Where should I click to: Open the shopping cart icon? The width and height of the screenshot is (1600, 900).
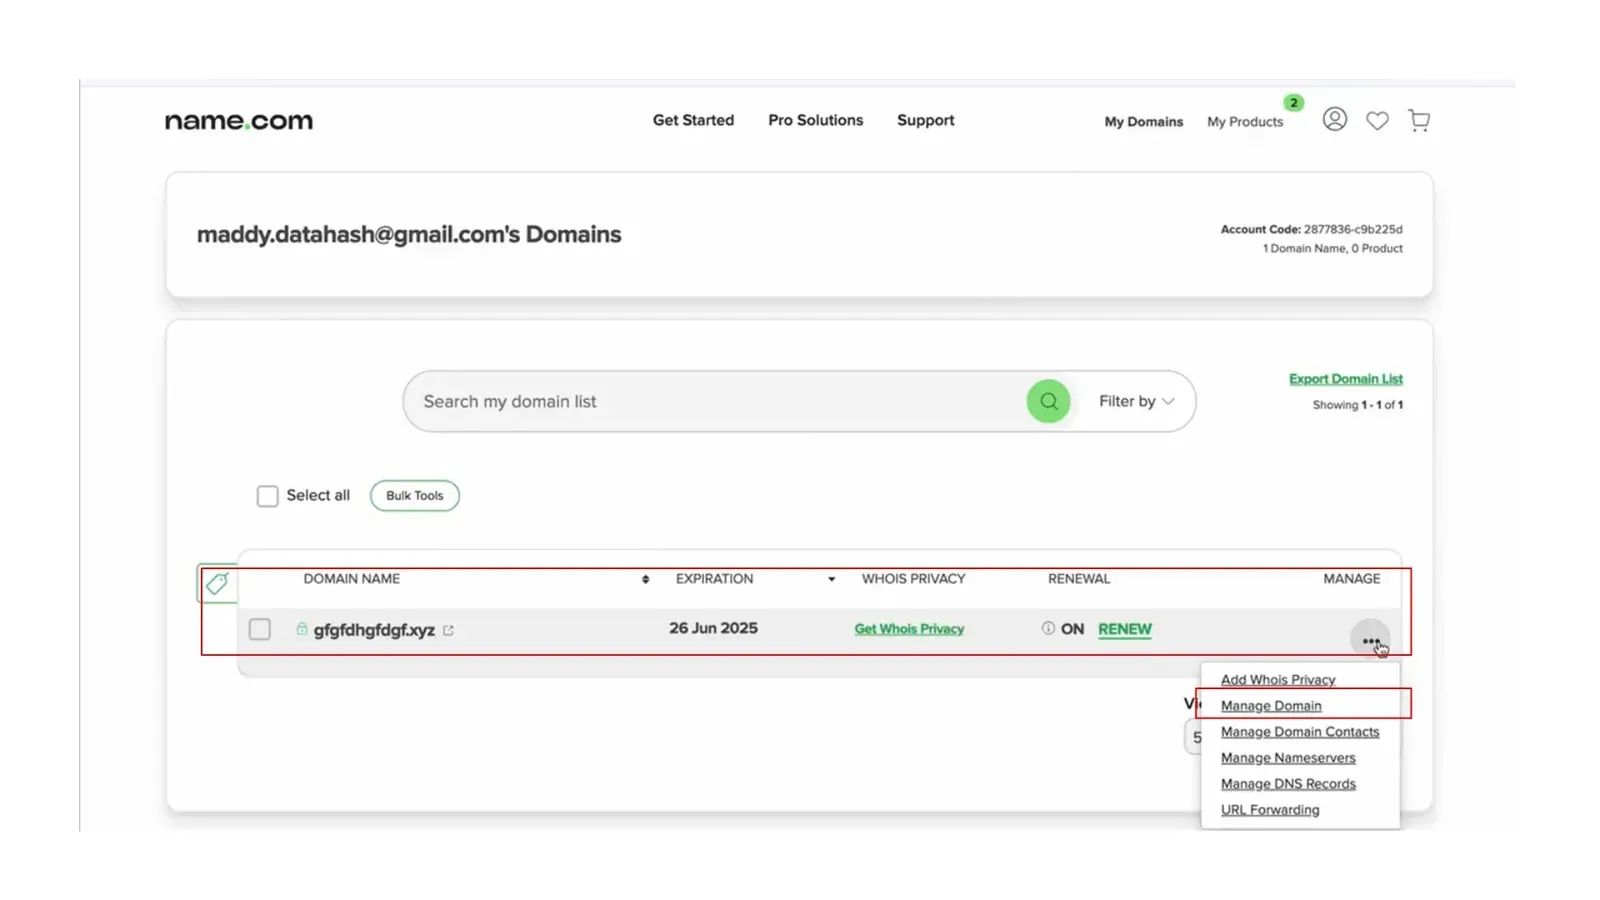pos(1419,121)
